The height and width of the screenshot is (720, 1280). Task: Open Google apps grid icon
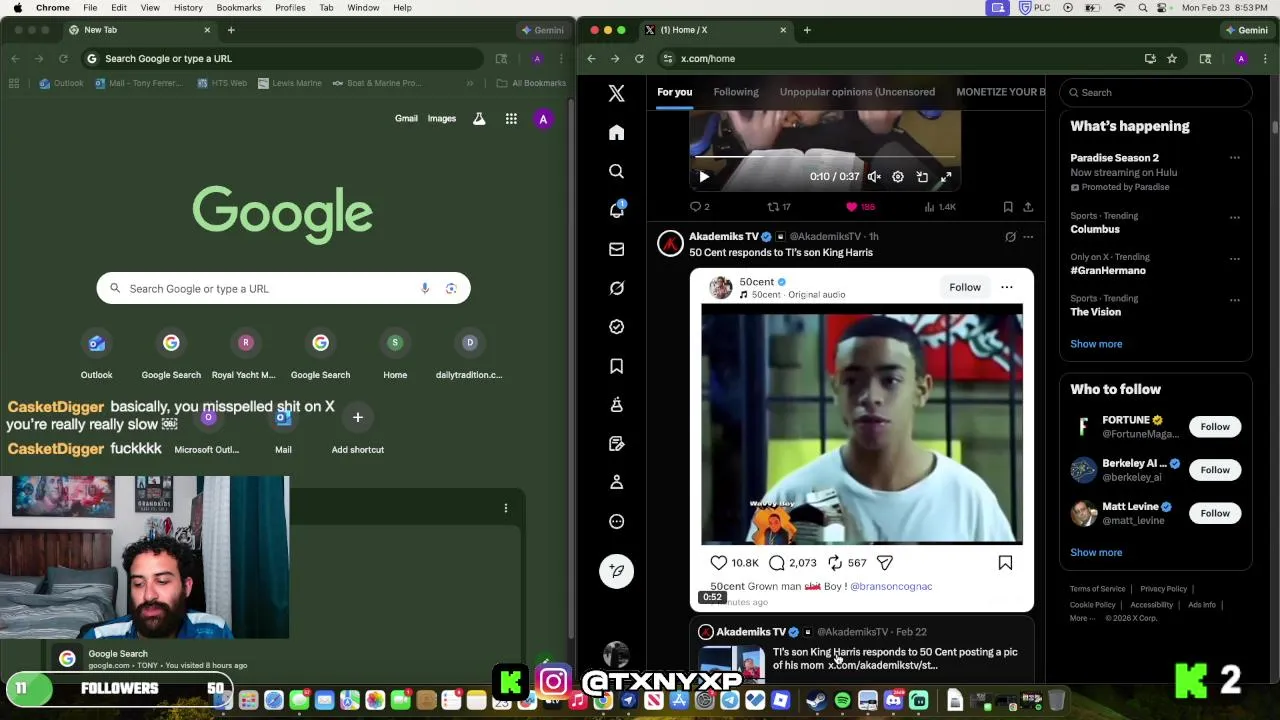[511, 119]
